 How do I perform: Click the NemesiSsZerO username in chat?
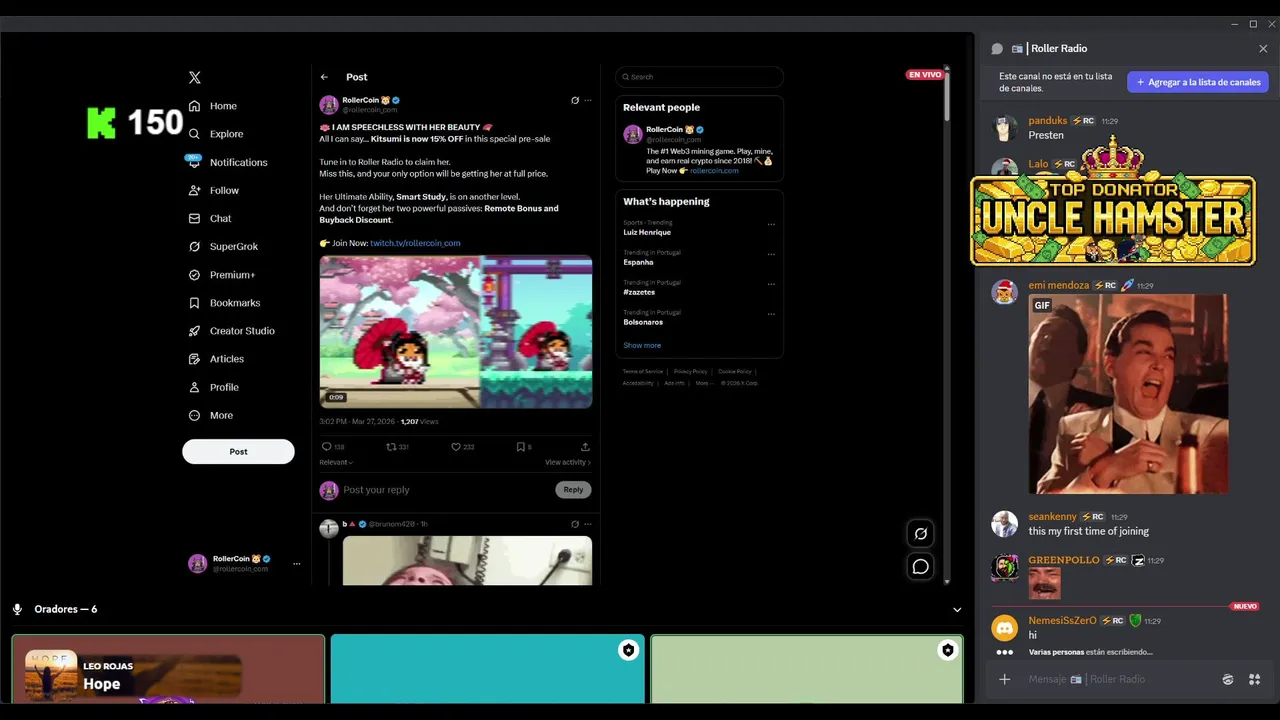1063,621
